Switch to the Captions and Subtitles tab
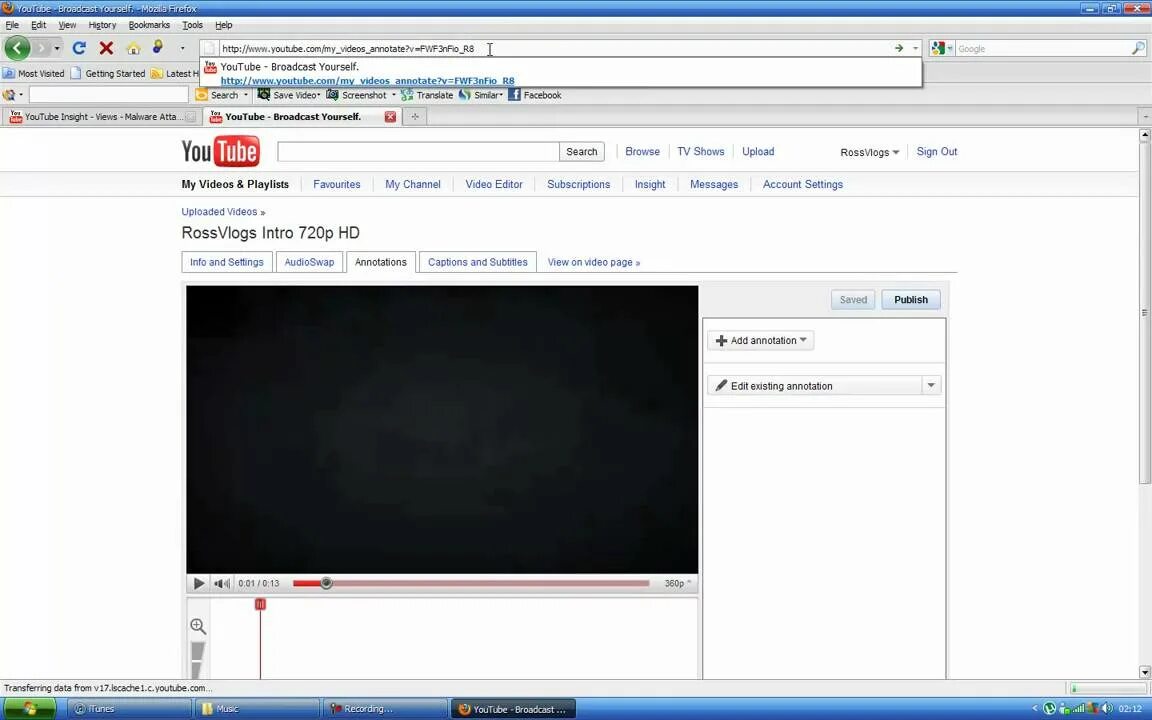 (x=477, y=261)
